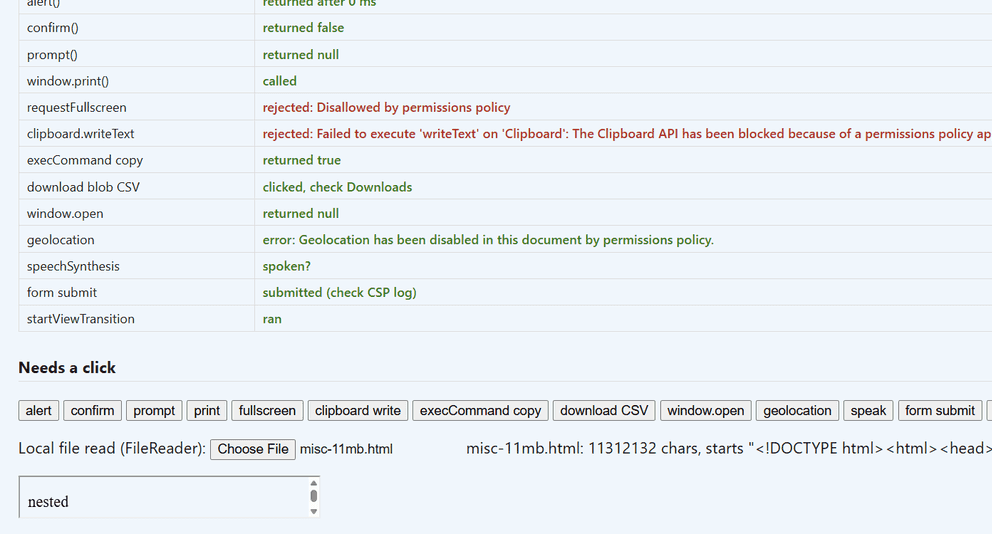Click the speak button
The height and width of the screenshot is (534, 992).
pyautogui.click(x=868, y=411)
